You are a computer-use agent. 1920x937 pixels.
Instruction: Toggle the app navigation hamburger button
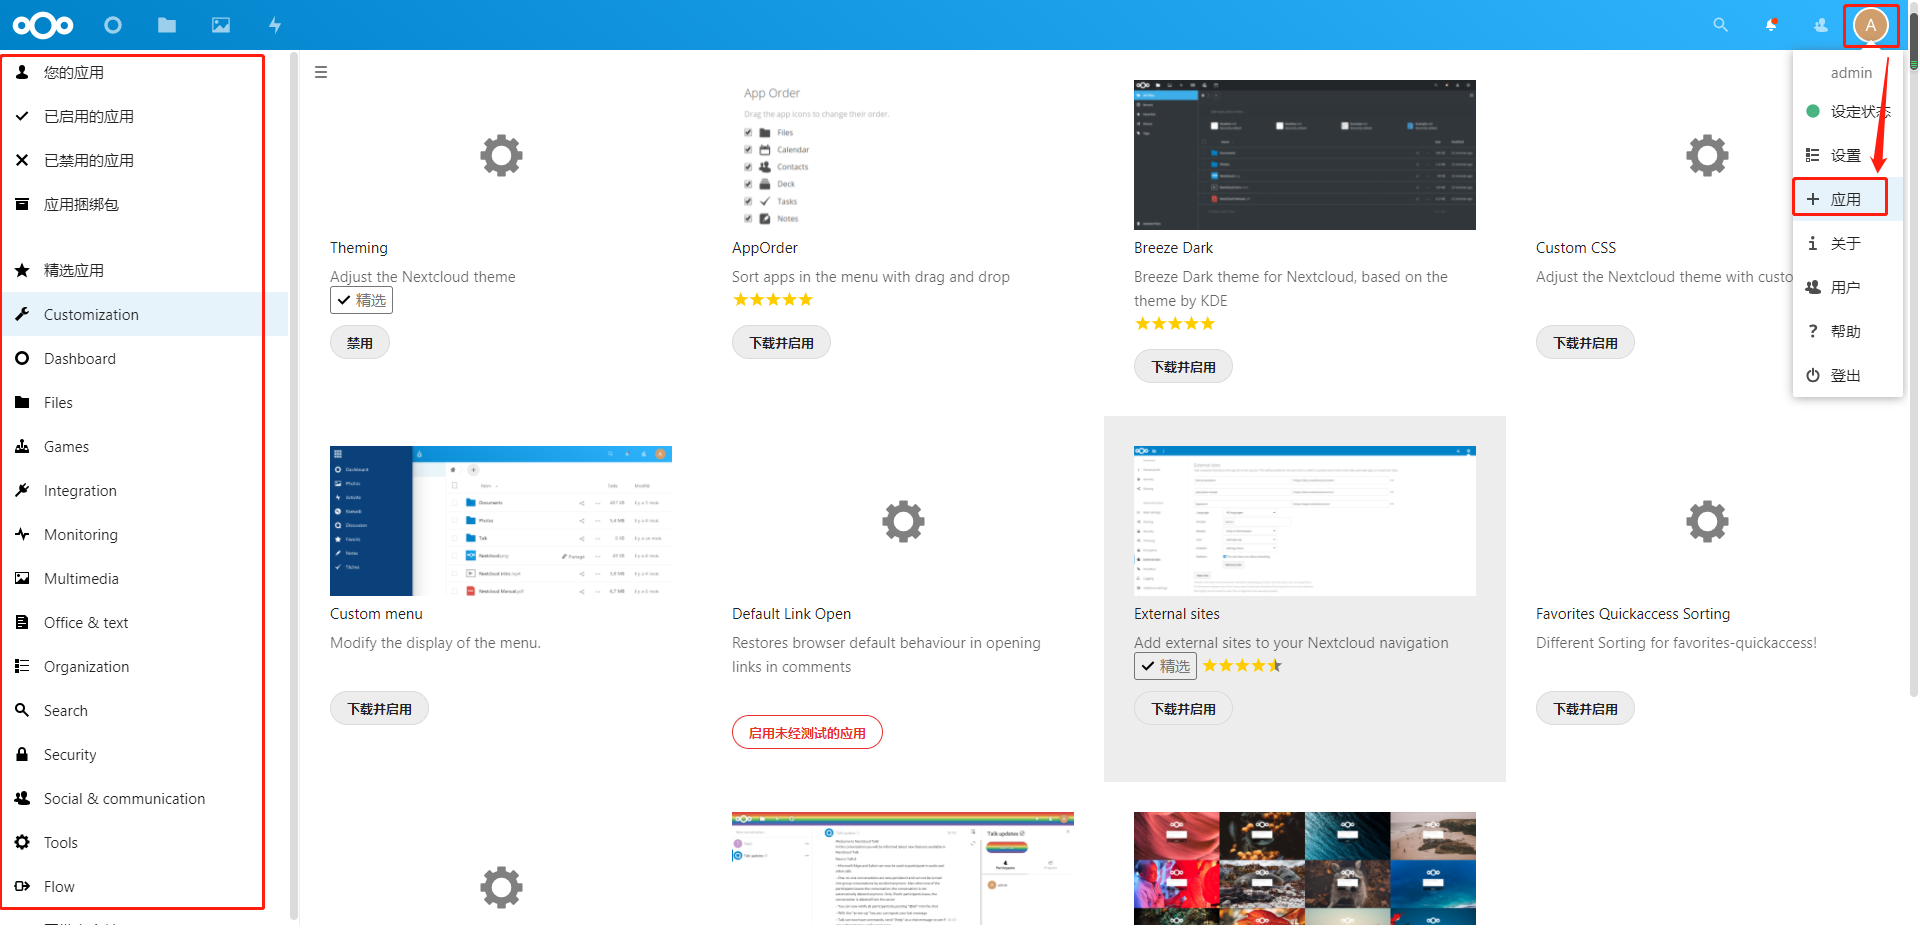point(321,72)
